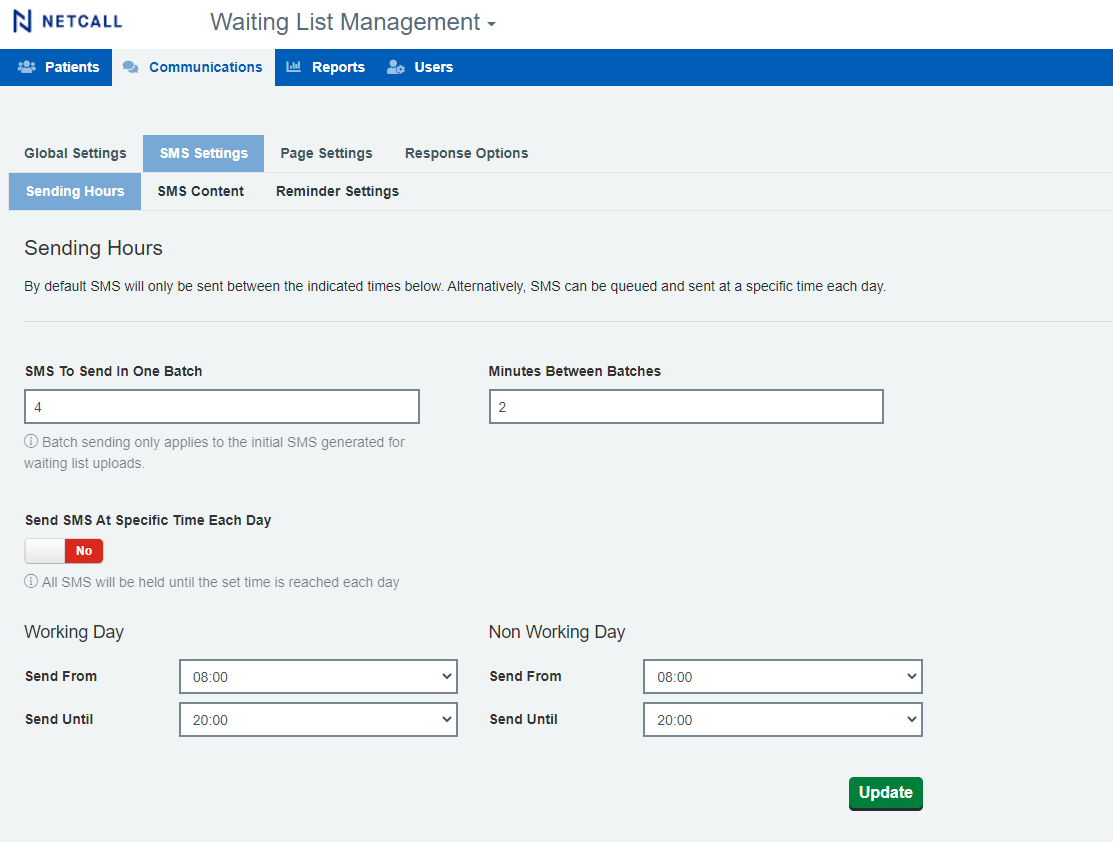The height and width of the screenshot is (842, 1113).
Task: Open the Response Options tab
Action: (466, 153)
